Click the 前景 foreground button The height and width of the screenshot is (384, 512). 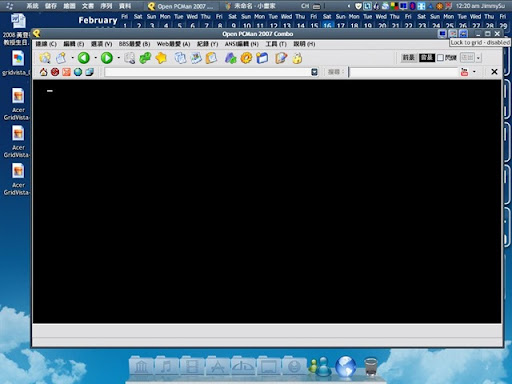coord(409,58)
